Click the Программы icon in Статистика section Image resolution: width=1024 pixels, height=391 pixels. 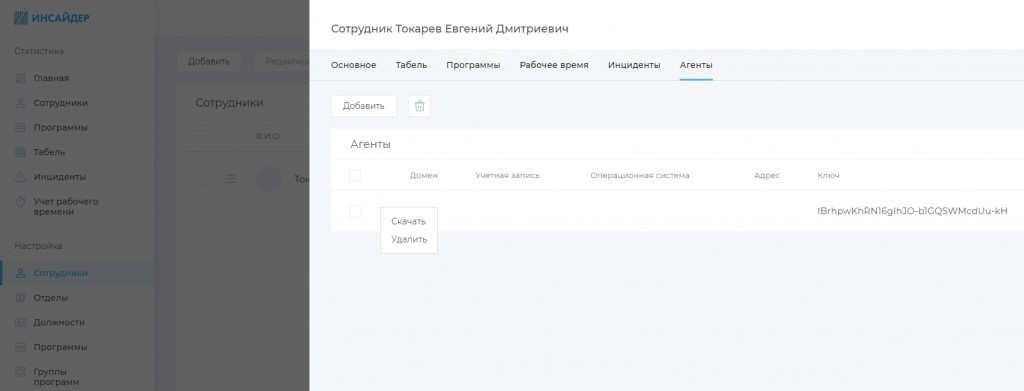[x=20, y=128]
